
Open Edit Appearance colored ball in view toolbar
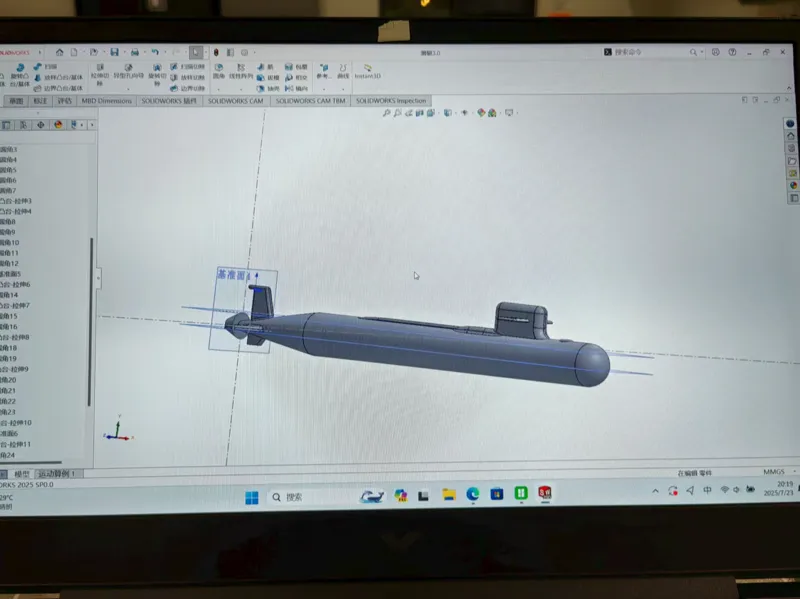[x=481, y=113]
